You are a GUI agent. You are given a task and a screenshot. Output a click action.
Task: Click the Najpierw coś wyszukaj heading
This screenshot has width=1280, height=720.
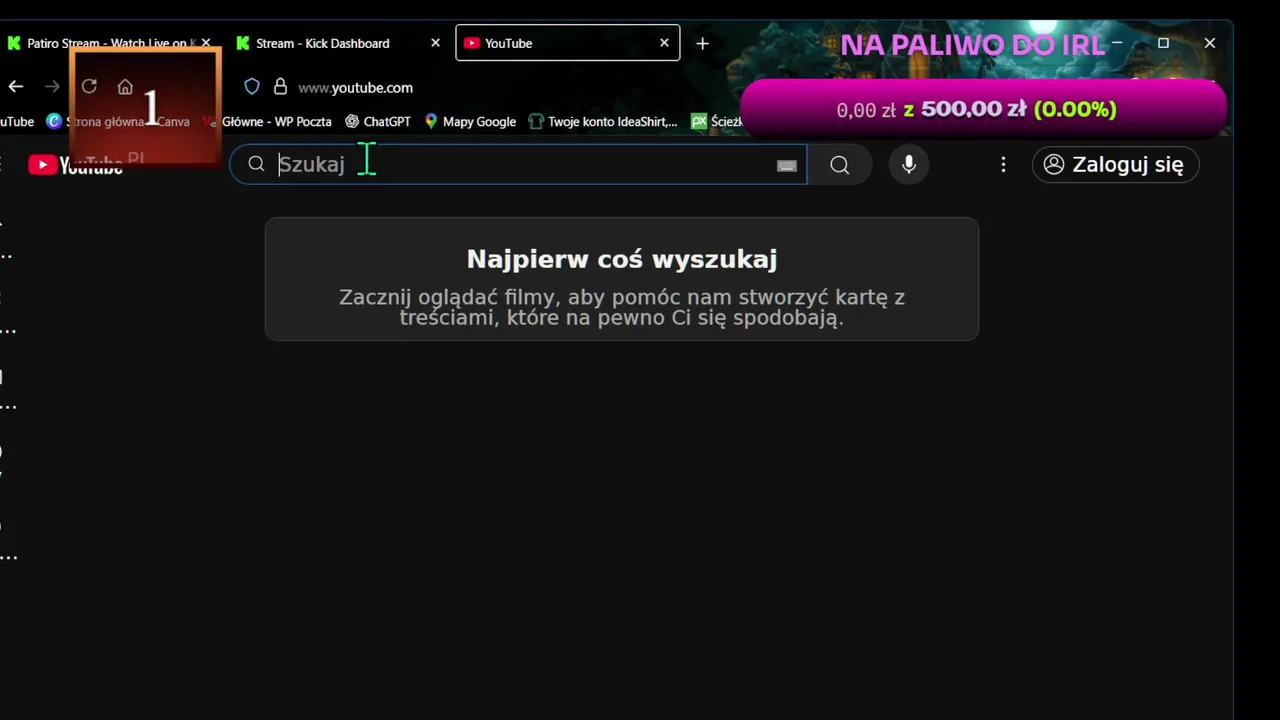pos(622,259)
